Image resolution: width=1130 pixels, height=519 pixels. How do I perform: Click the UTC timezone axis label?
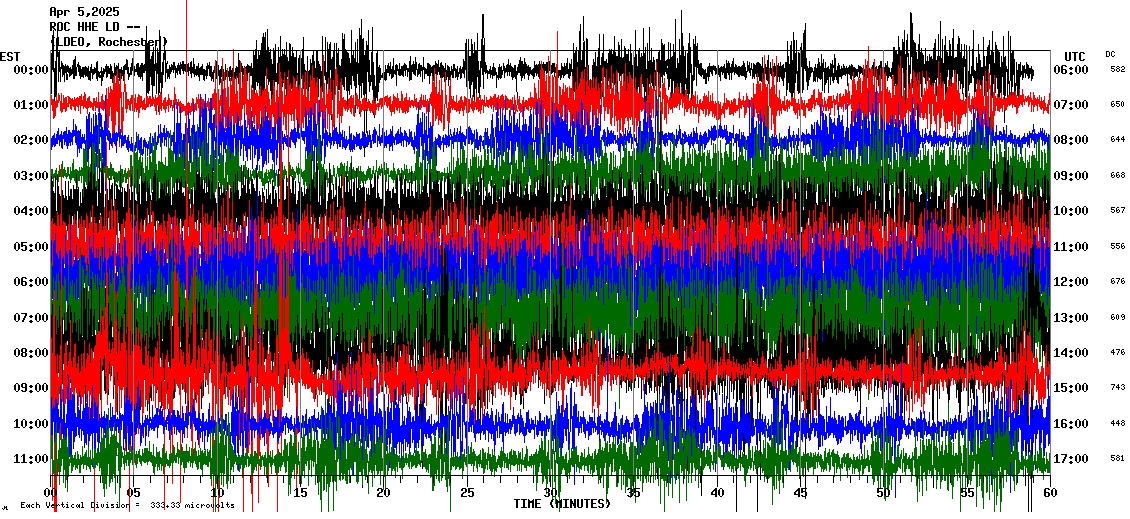pyautogui.click(x=1075, y=56)
